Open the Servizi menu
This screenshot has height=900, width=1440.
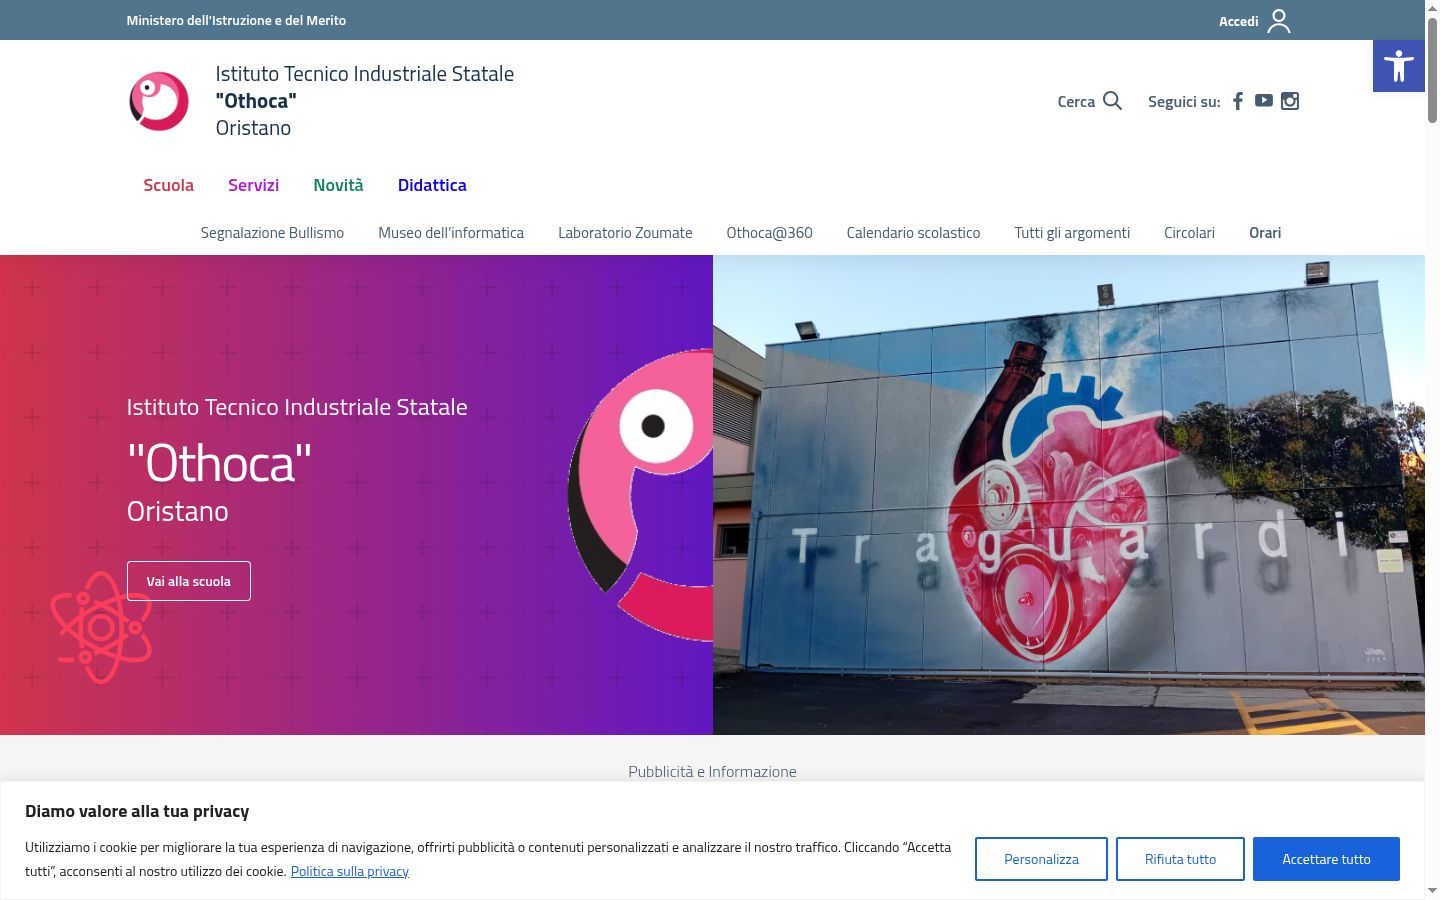click(253, 185)
